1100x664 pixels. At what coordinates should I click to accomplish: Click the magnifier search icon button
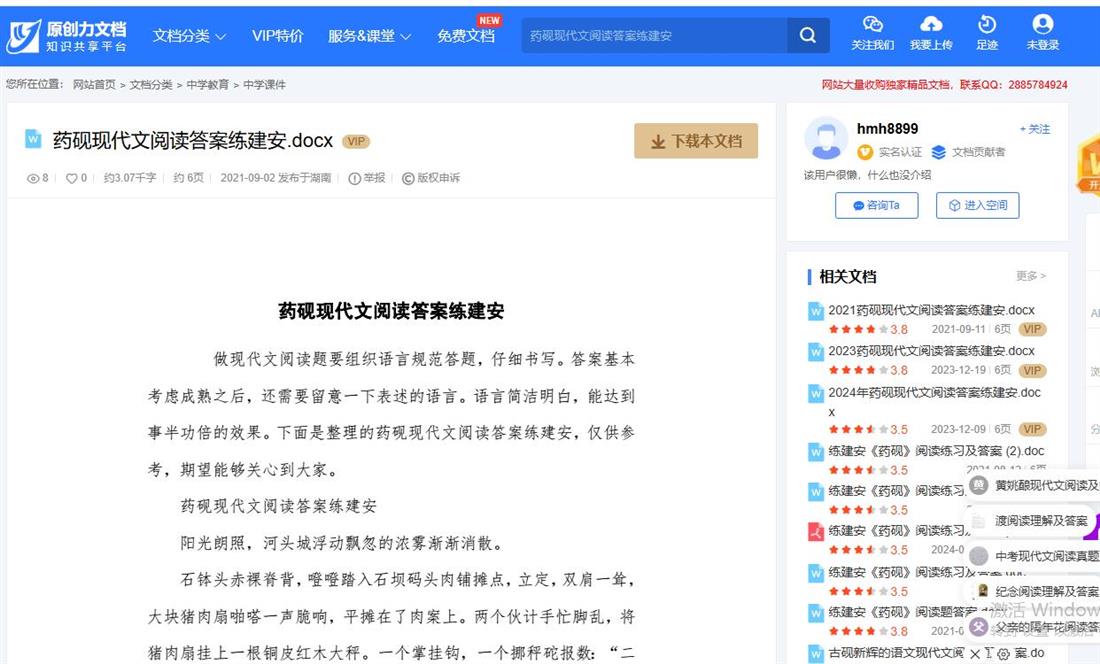[x=807, y=35]
